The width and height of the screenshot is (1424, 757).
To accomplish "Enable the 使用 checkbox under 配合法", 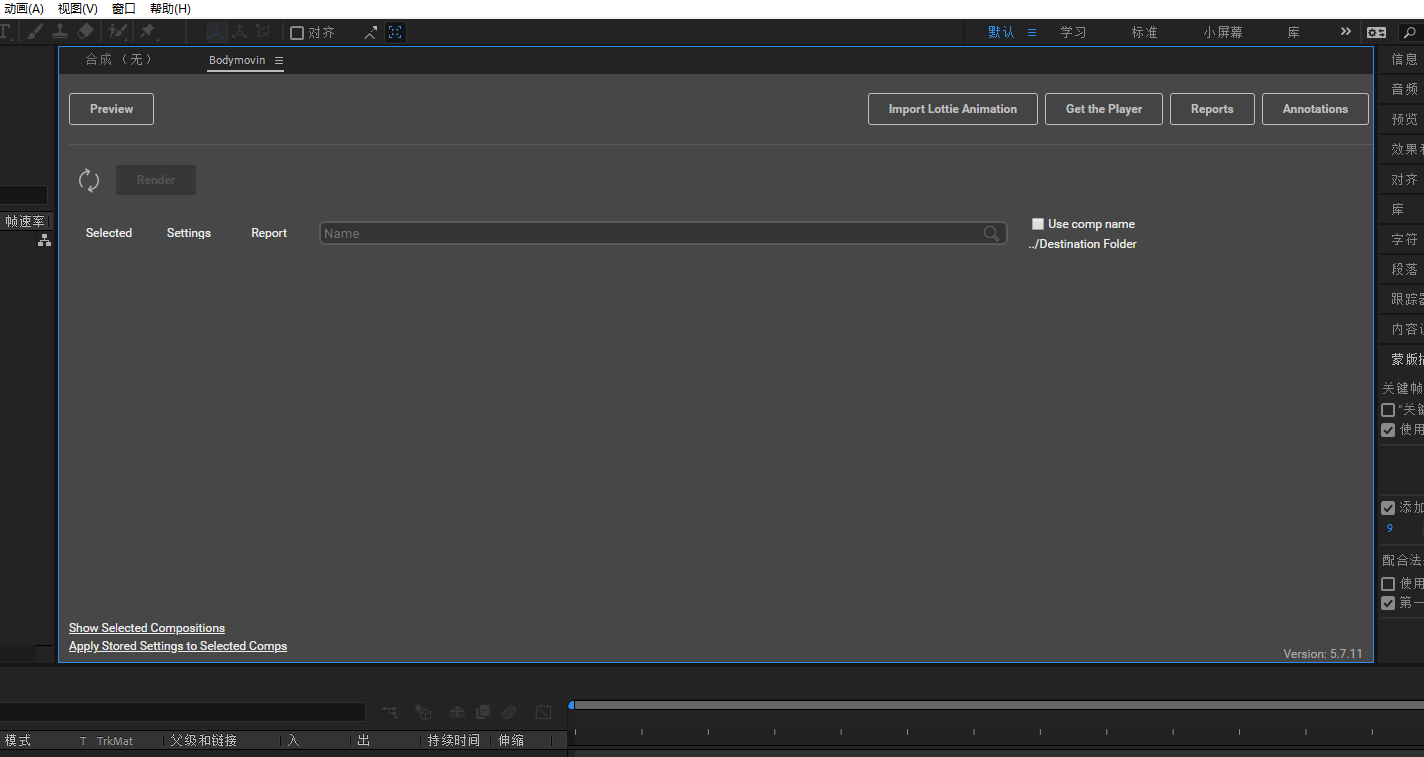I will click(1388, 584).
